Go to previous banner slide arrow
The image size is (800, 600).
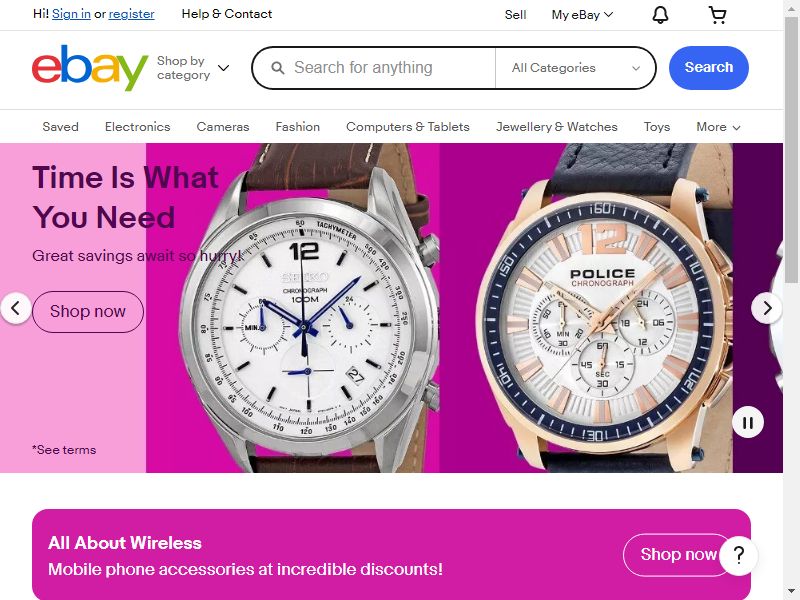tap(15, 308)
